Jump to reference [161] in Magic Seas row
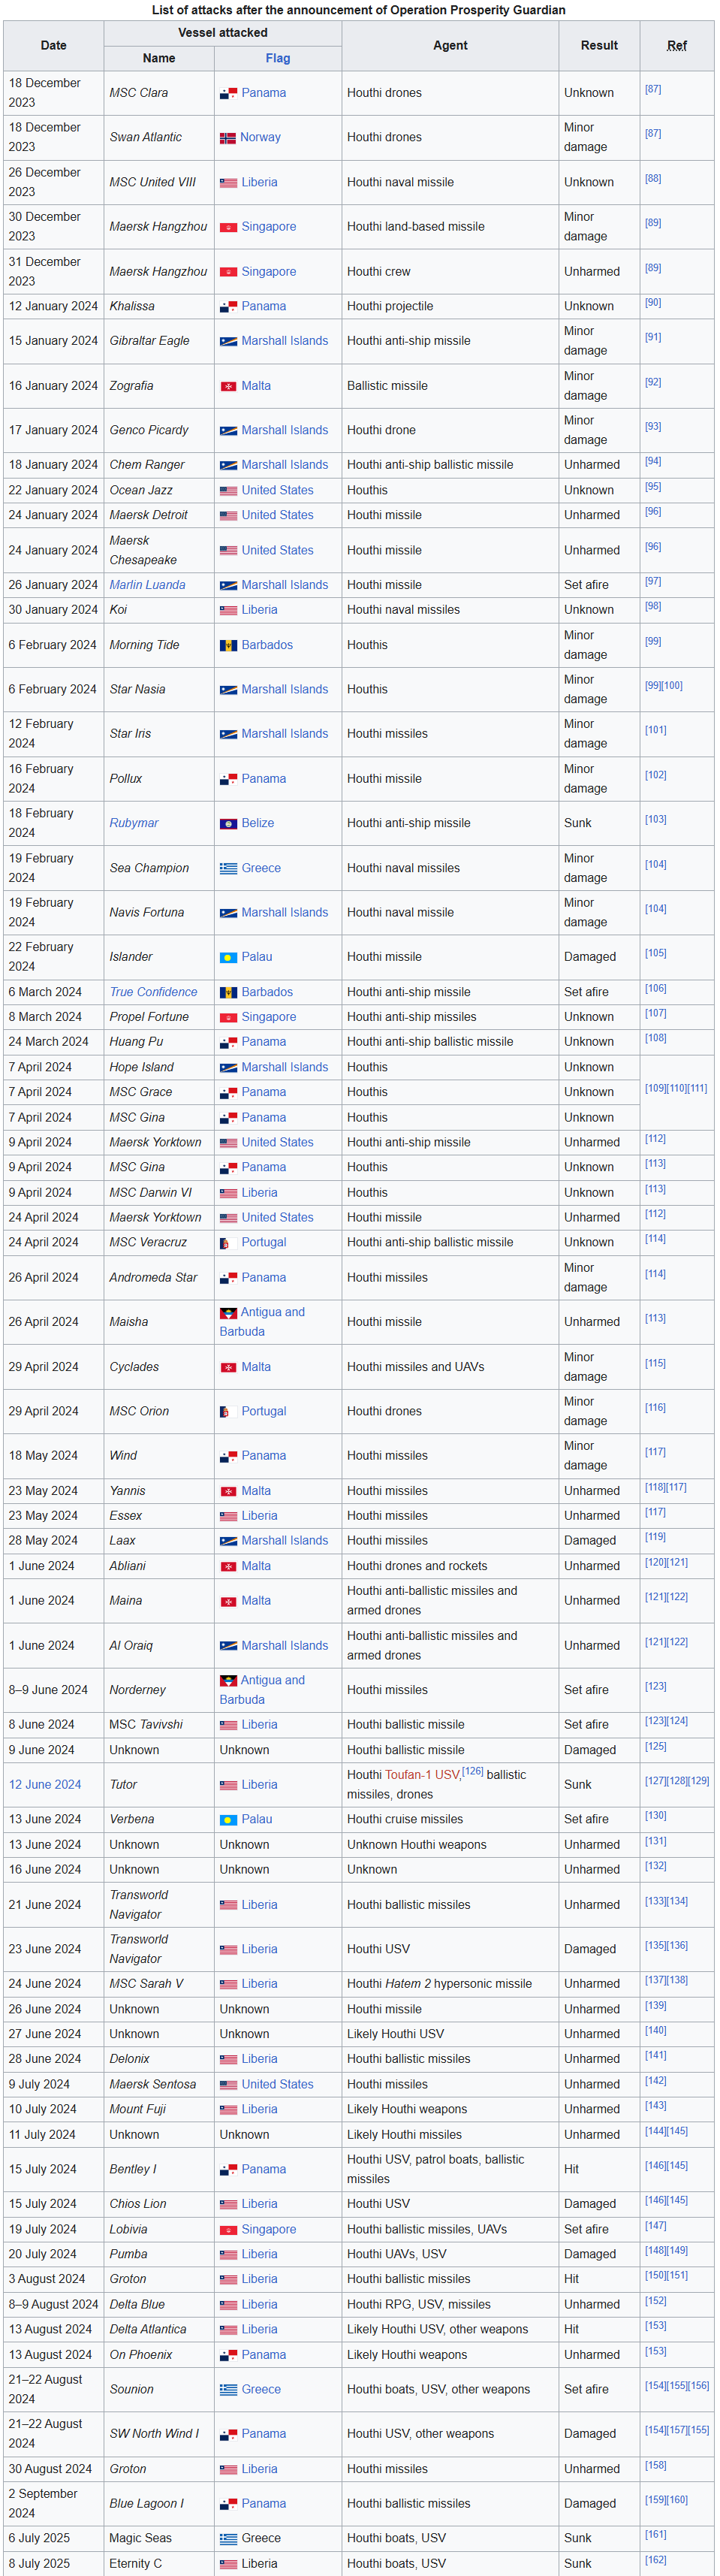The image size is (720, 2576). [655, 2535]
